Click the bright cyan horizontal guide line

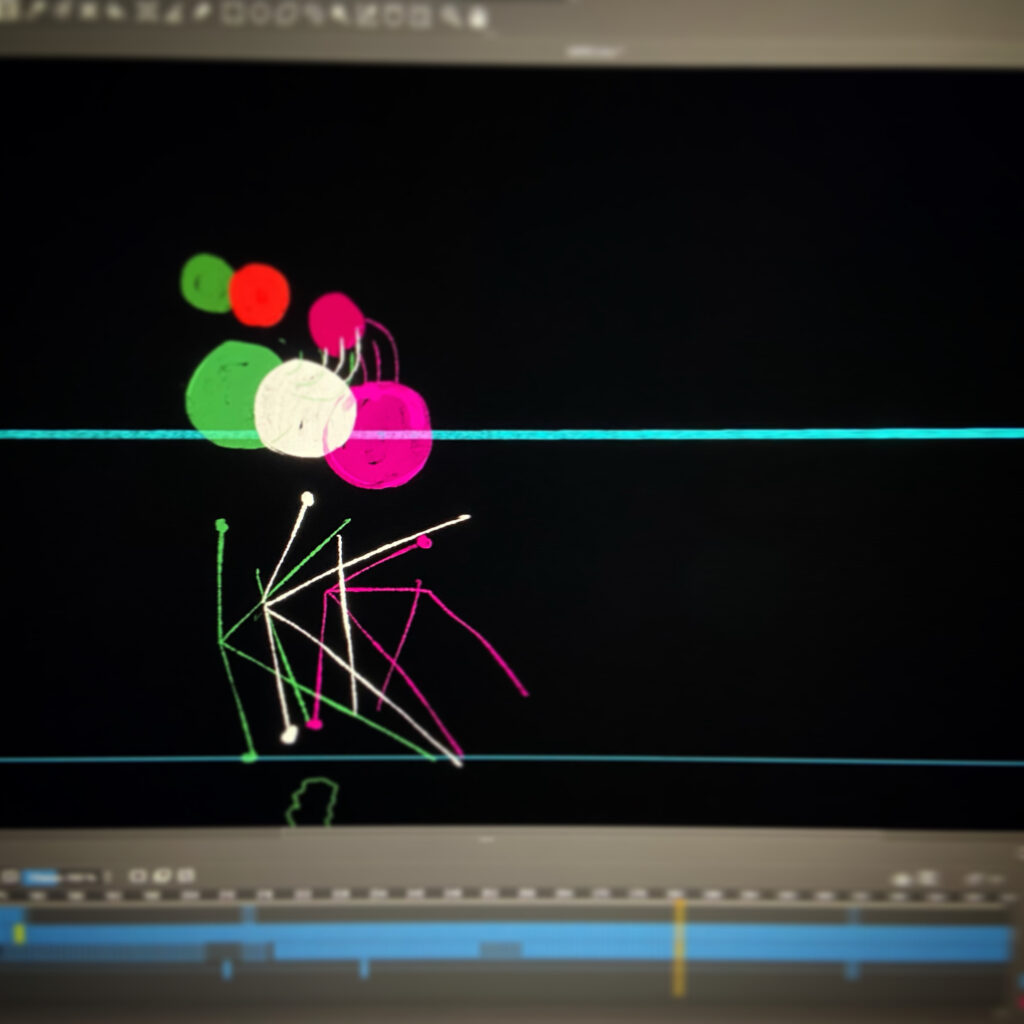click(x=700, y=434)
